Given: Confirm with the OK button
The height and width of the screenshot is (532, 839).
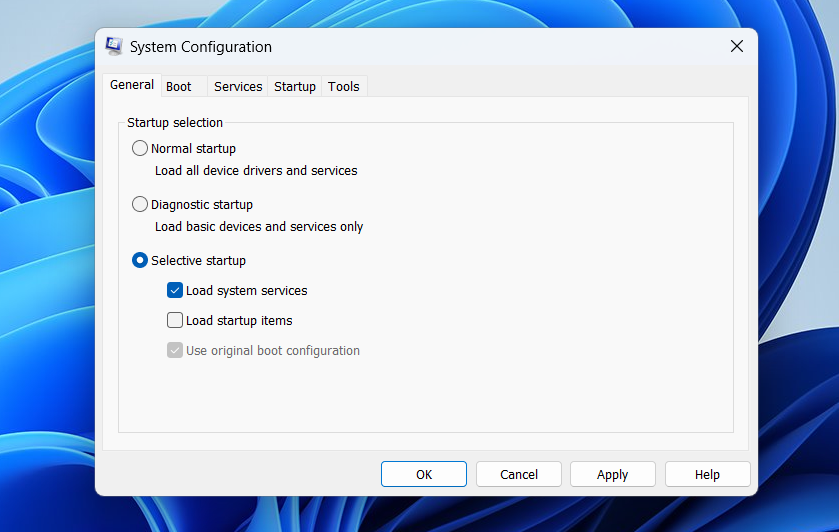Looking at the screenshot, I should point(424,474).
